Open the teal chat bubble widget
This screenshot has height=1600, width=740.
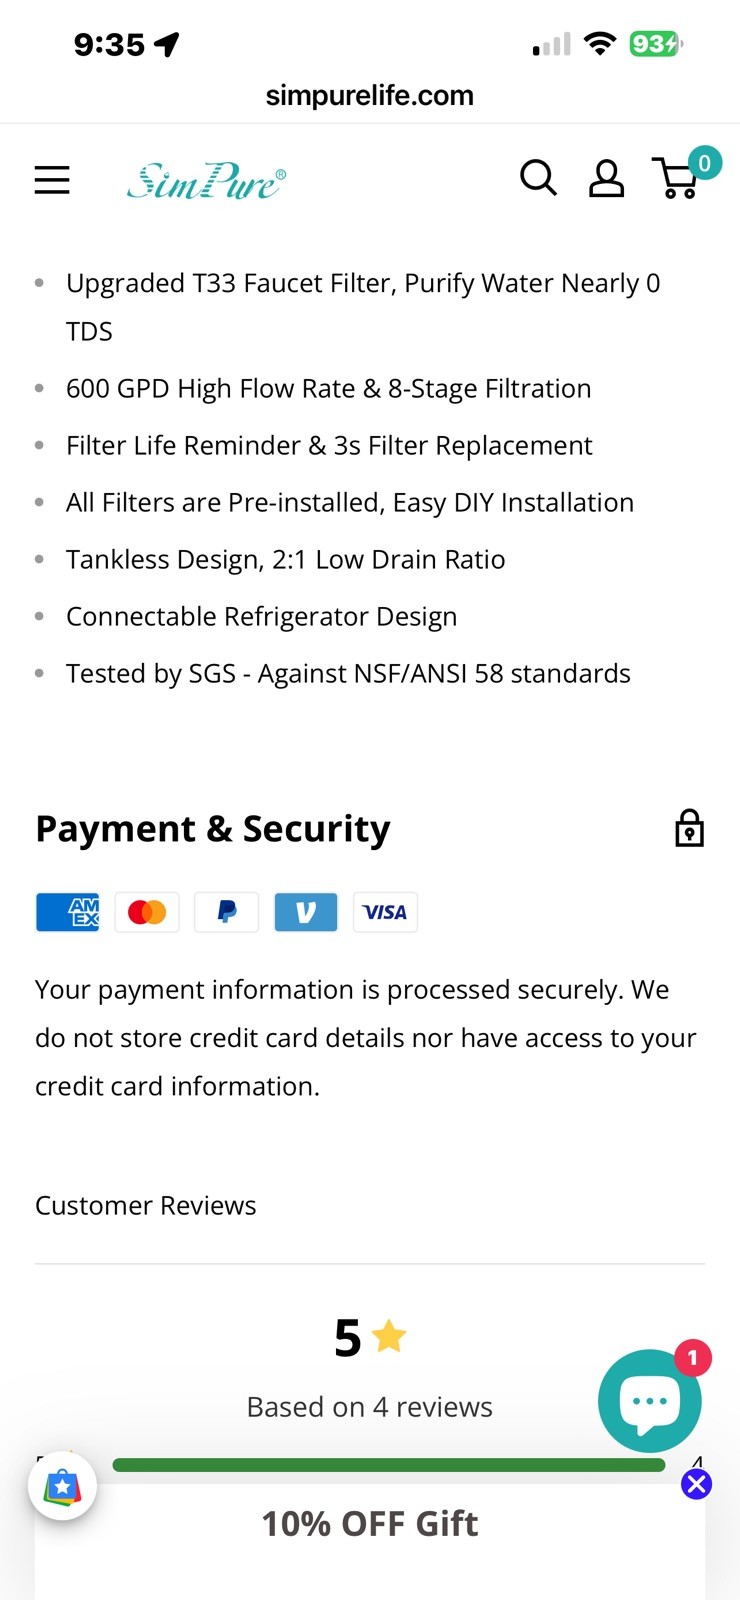650,1400
